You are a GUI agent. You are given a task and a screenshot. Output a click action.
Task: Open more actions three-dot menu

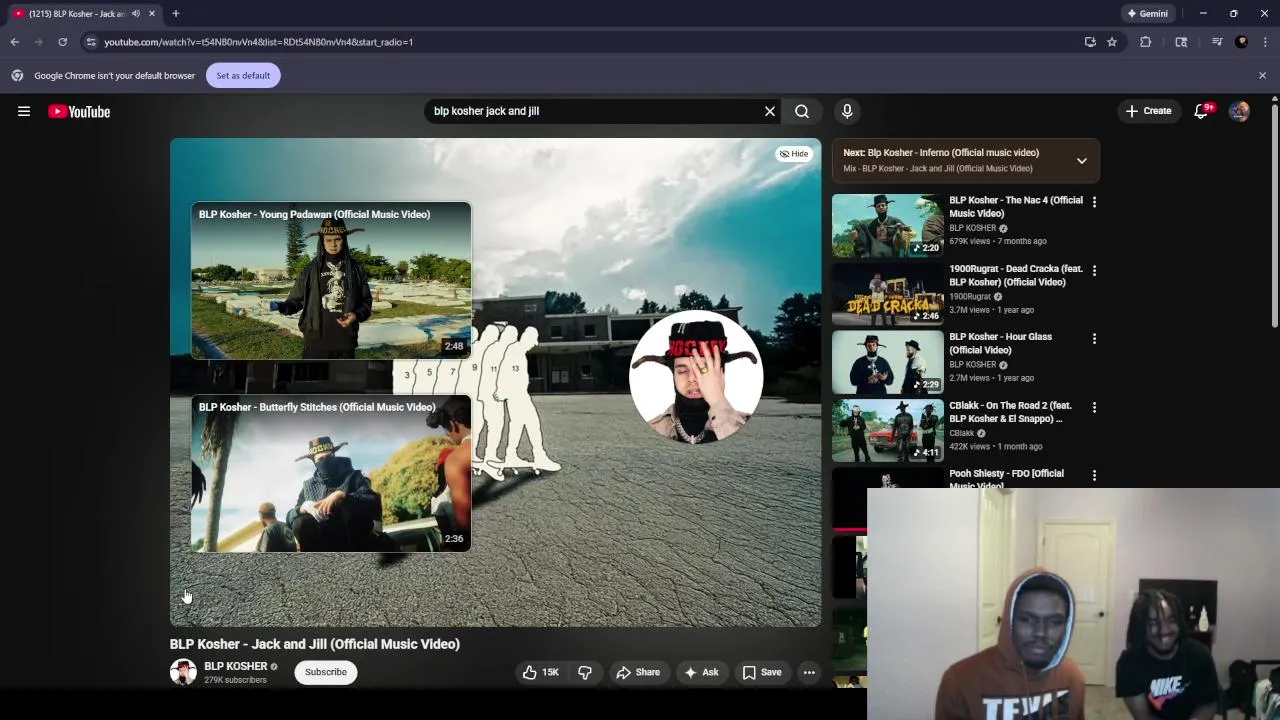pos(809,672)
